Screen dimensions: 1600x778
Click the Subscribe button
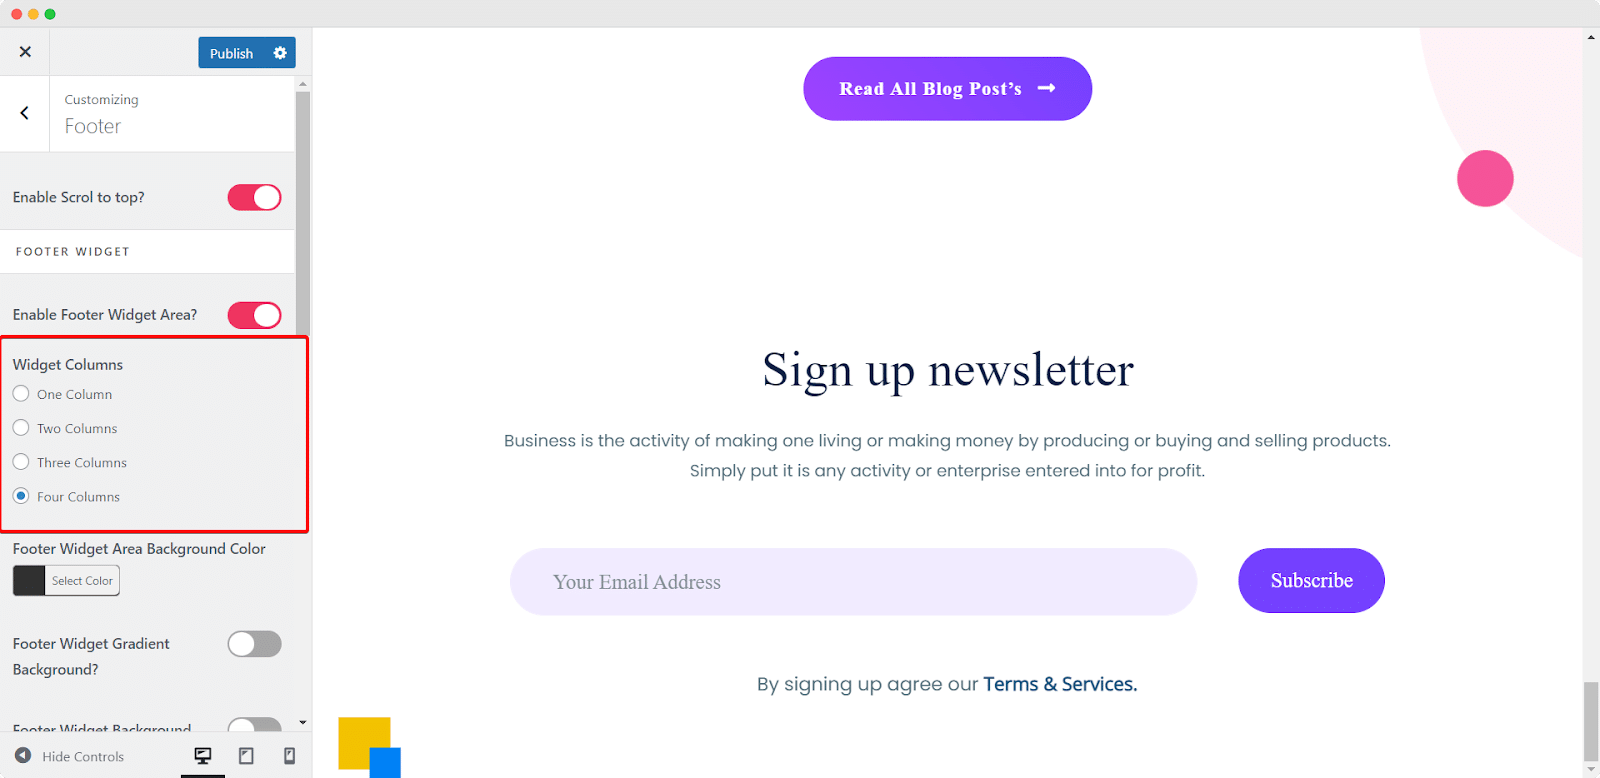pyautogui.click(x=1311, y=580)
